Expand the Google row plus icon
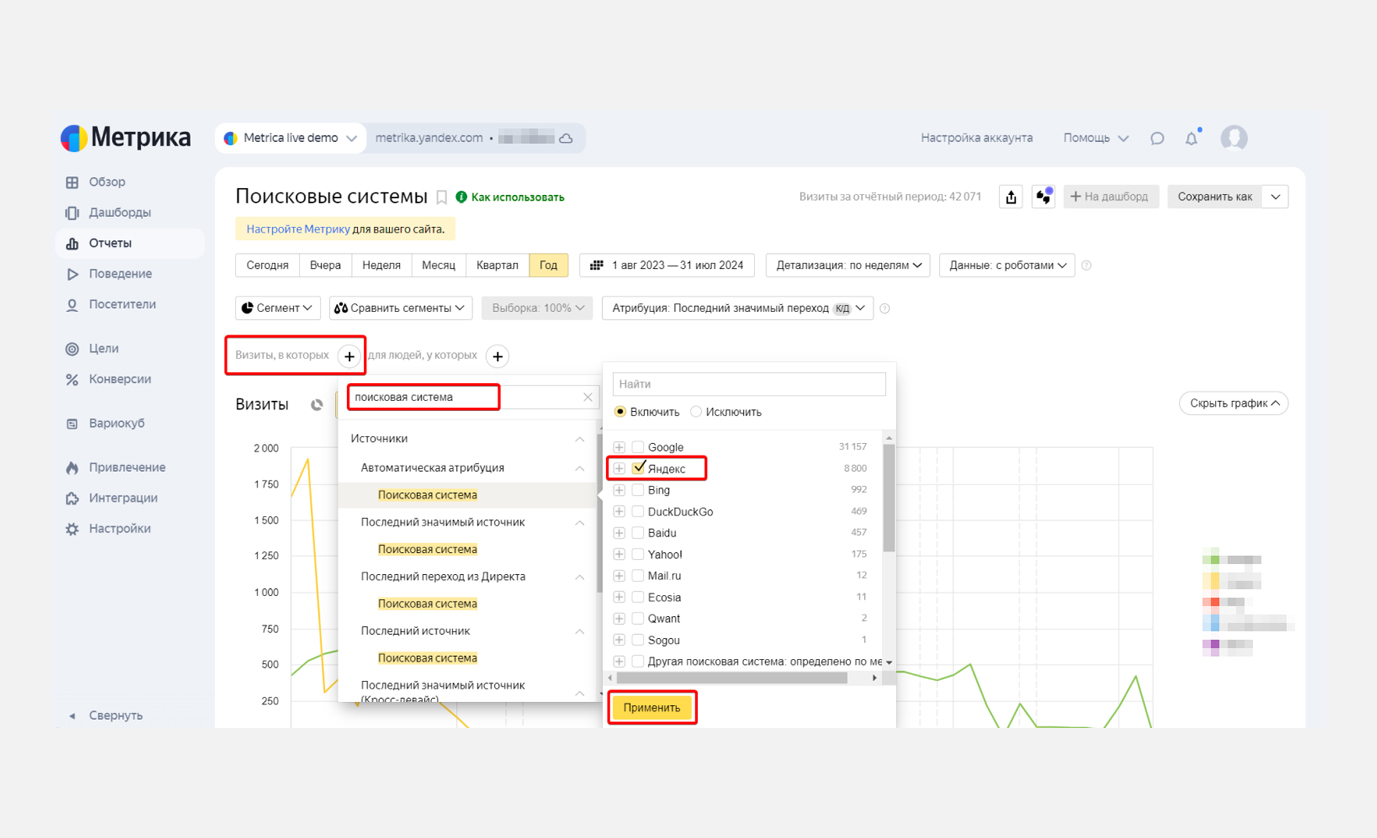1377x838 pixels. coord(619,447)
